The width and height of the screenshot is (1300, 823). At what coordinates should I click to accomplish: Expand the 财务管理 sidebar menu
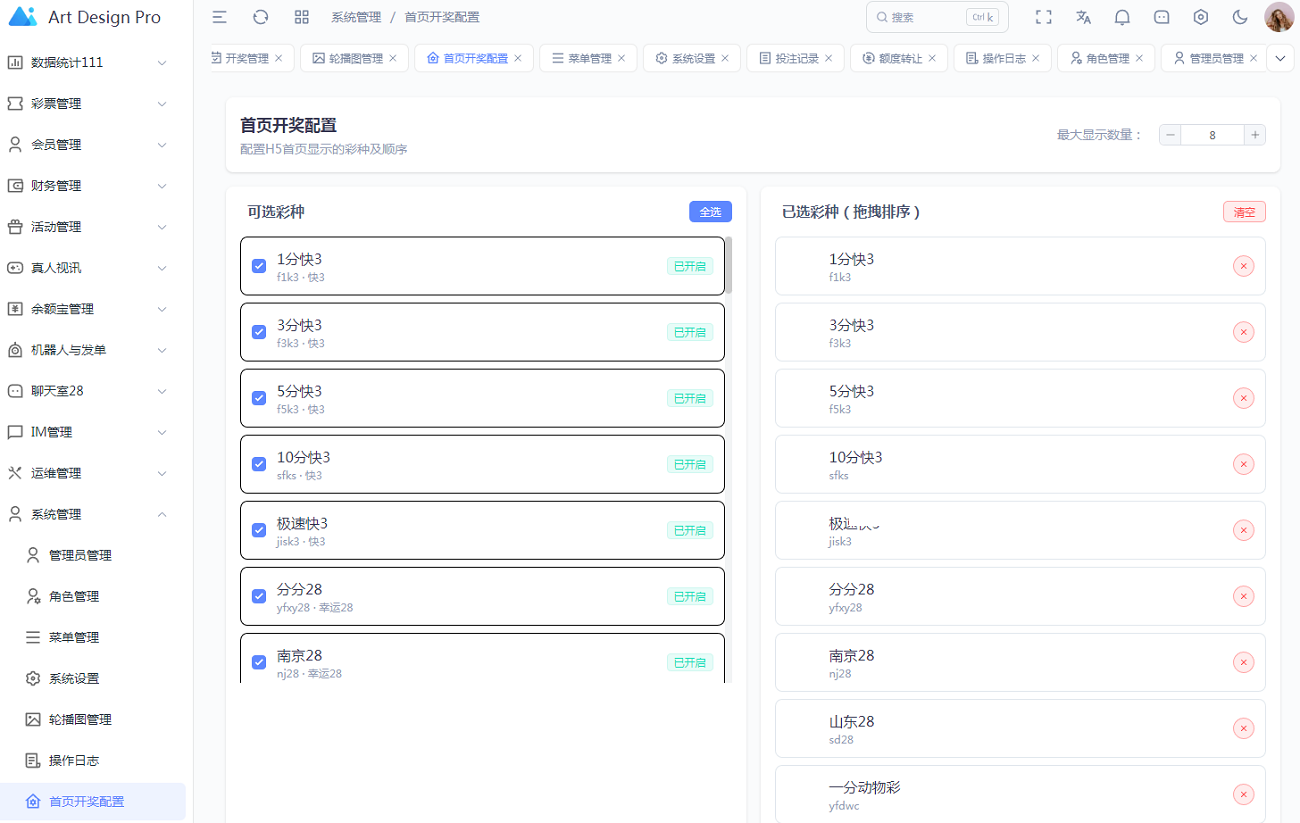(96, 186)
